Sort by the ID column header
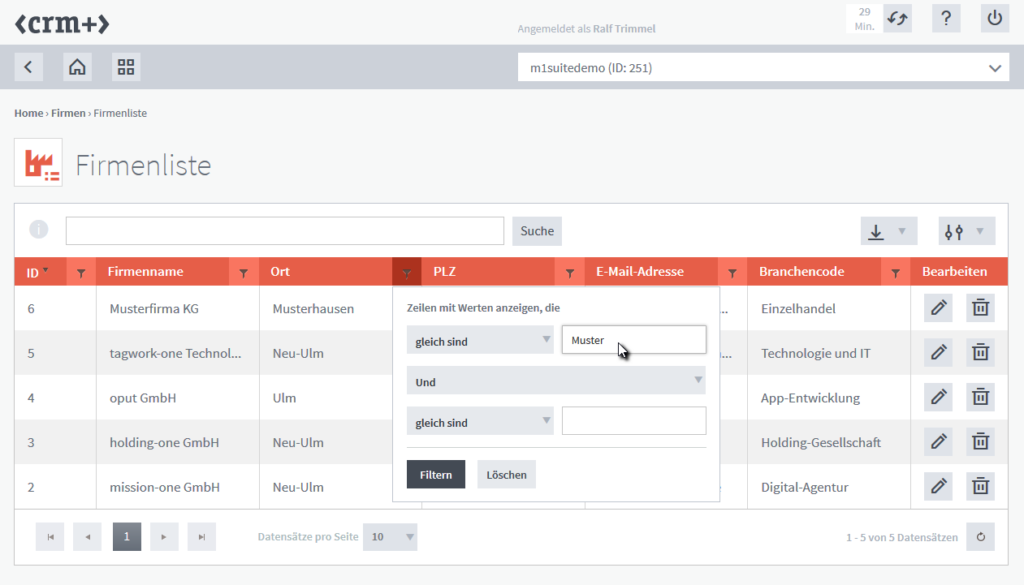1024x585 pixels. click(34, 272)
